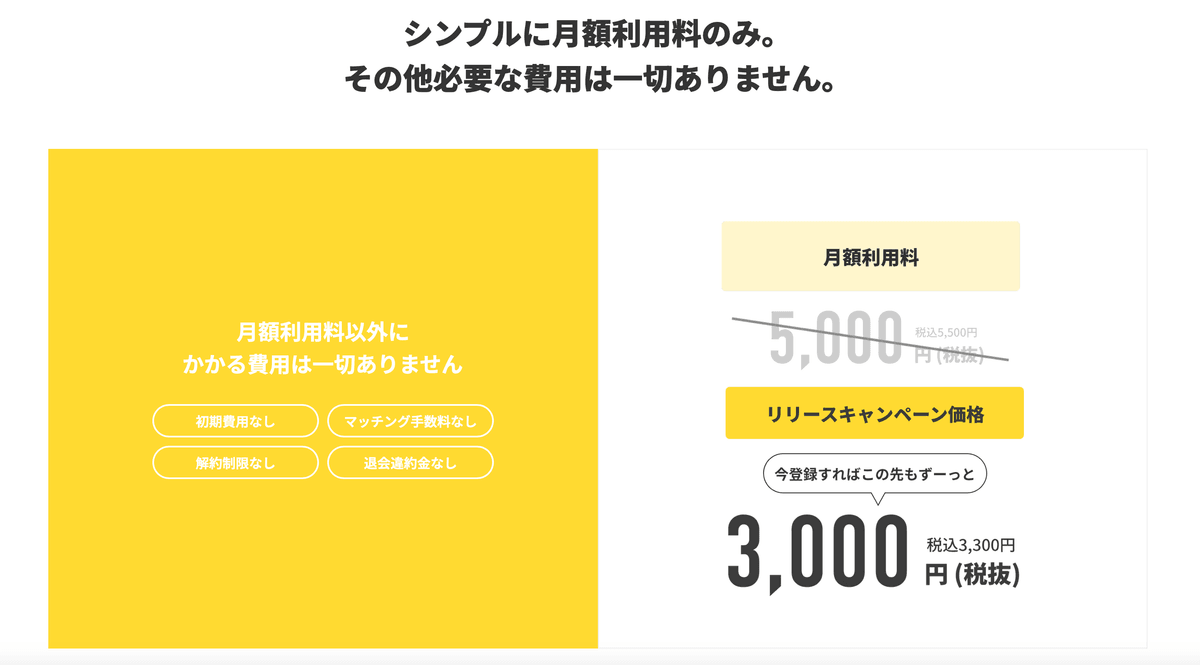
Task: Click the 初期費用なし pill badge
Action: click(x=235, y=422)
